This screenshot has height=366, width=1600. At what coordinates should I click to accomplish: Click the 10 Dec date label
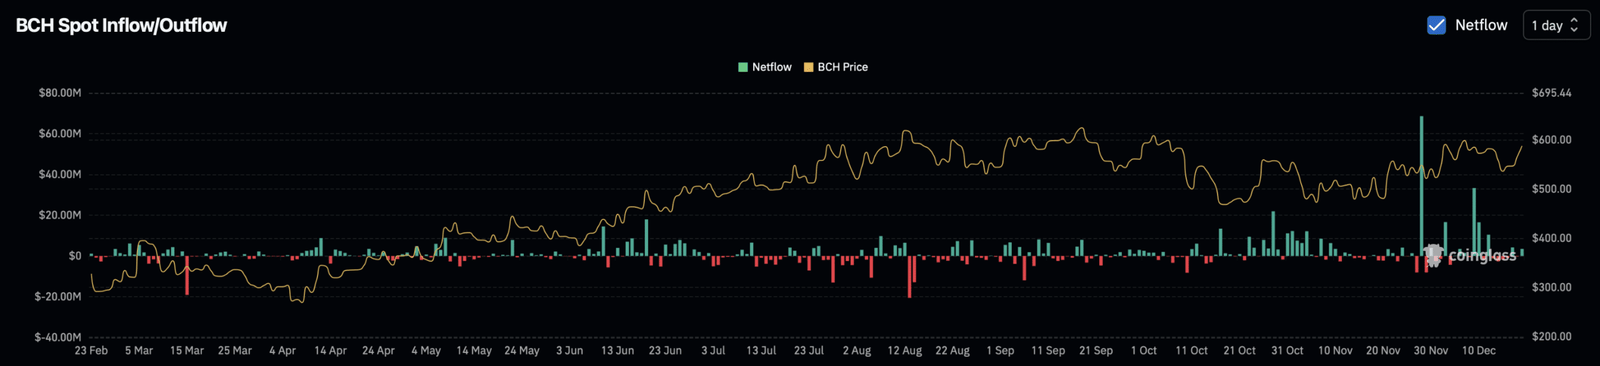1479,351
